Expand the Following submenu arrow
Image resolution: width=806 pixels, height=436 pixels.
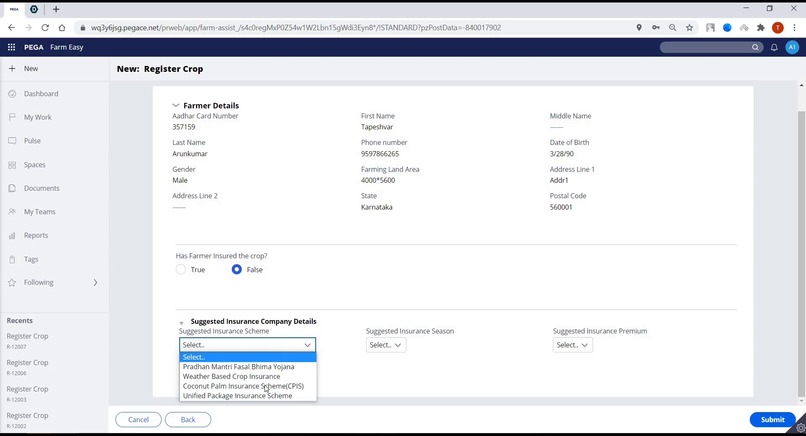tap(95, 282)
